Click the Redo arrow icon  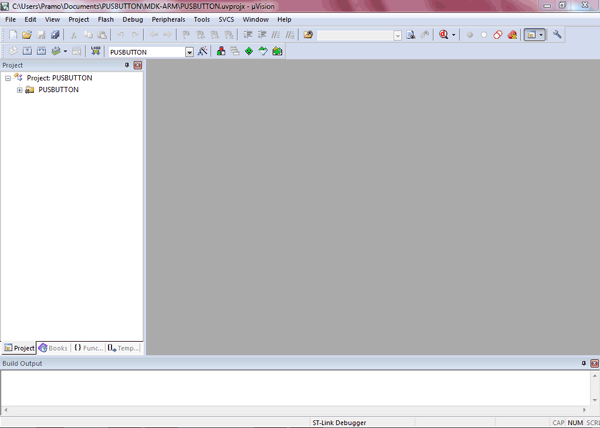coord(135,35)
